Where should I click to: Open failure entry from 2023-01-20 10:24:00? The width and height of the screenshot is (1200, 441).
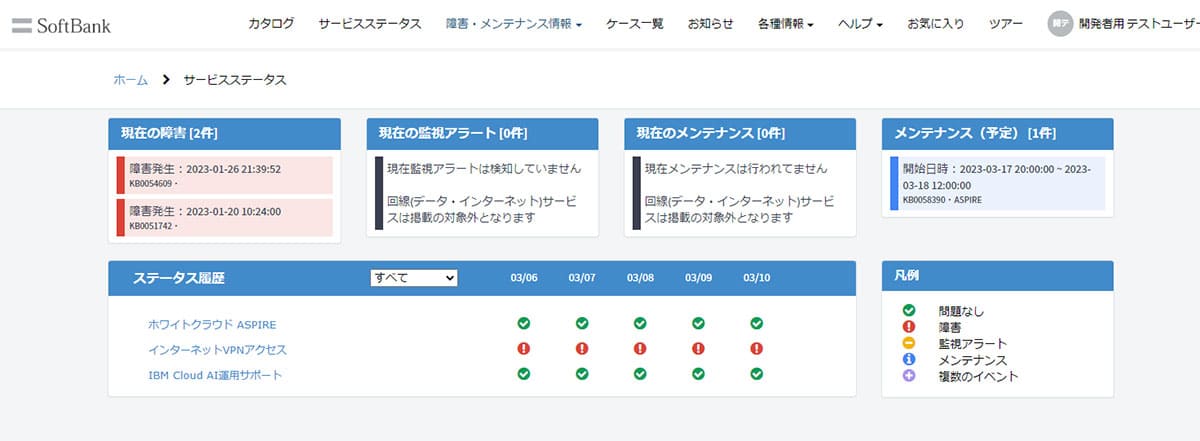coord(225,218)
